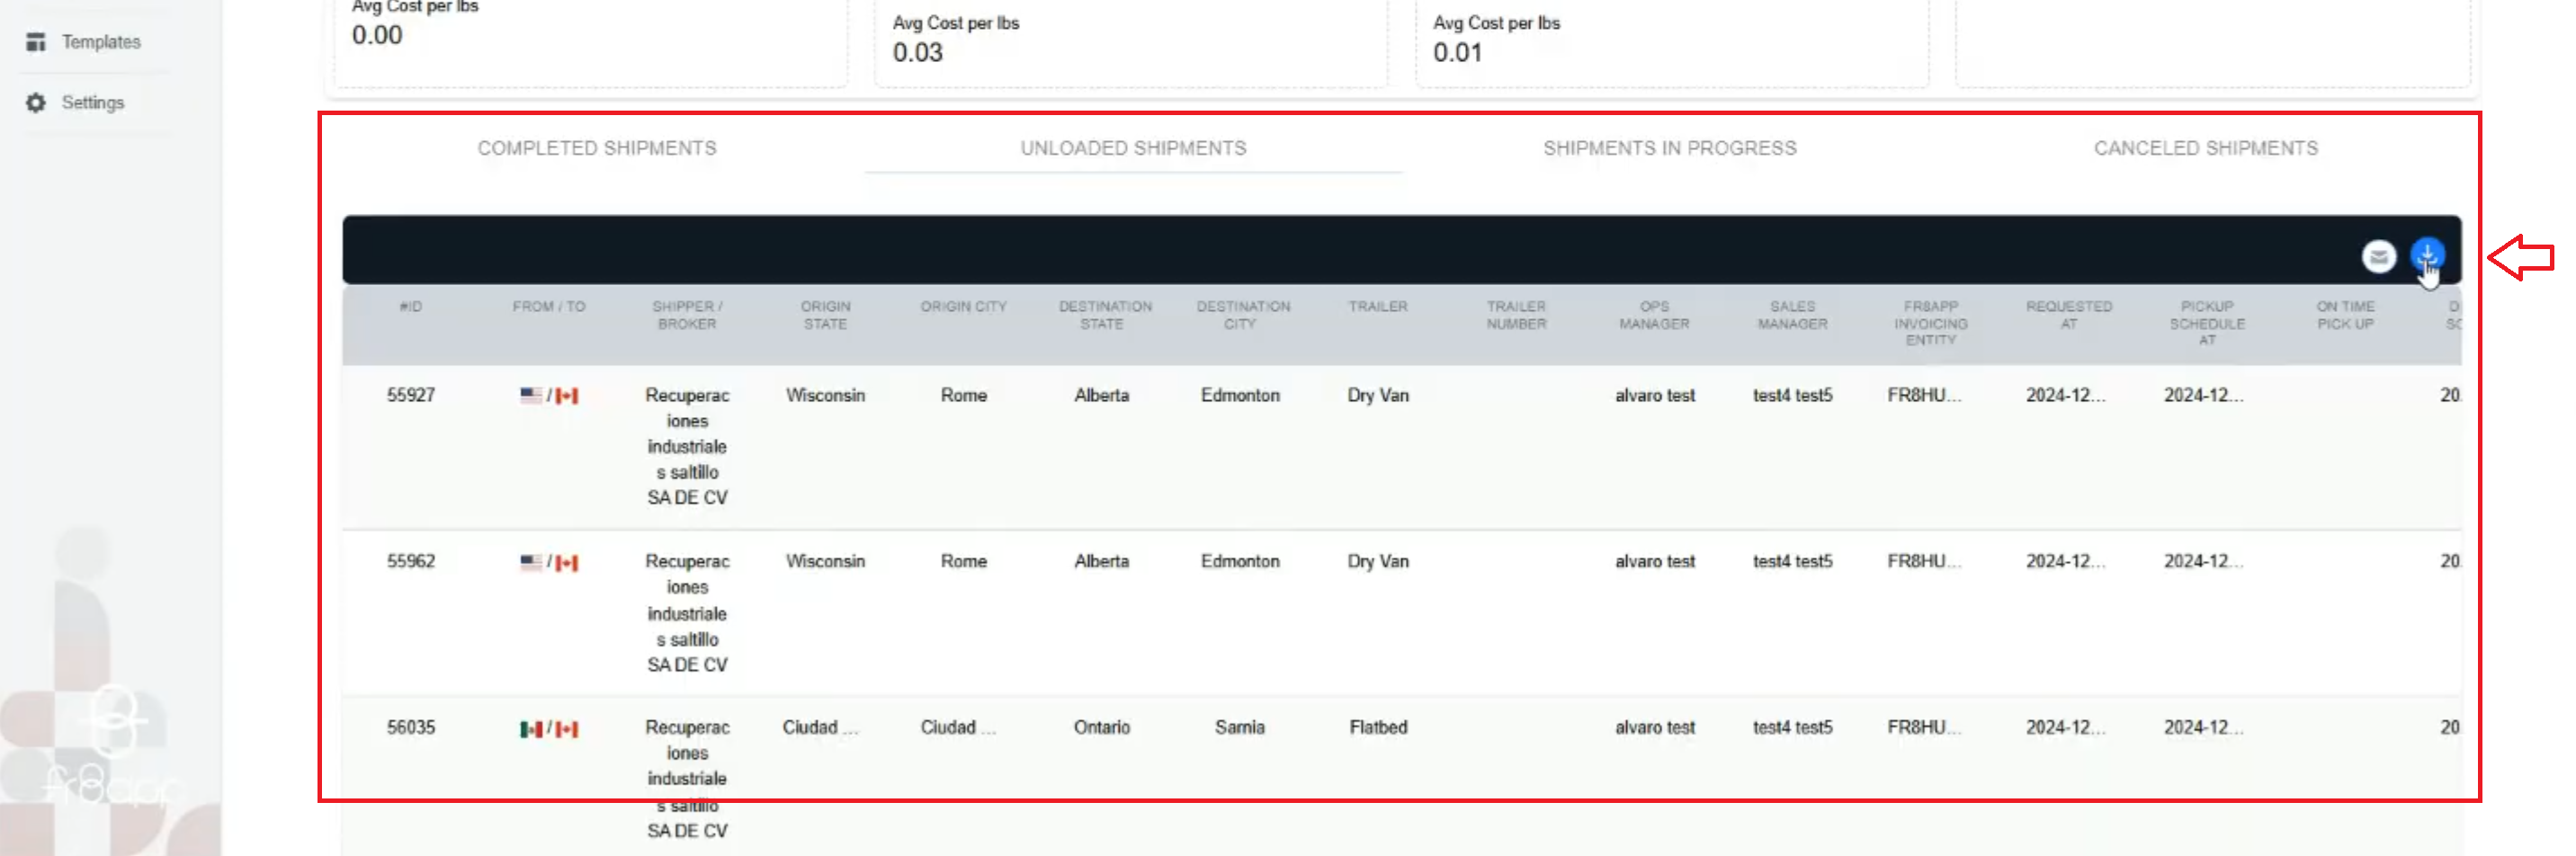Click Alberta in row 55927
The height and width of the screenshot is (856, 2576).
[x=1101, y=395]
